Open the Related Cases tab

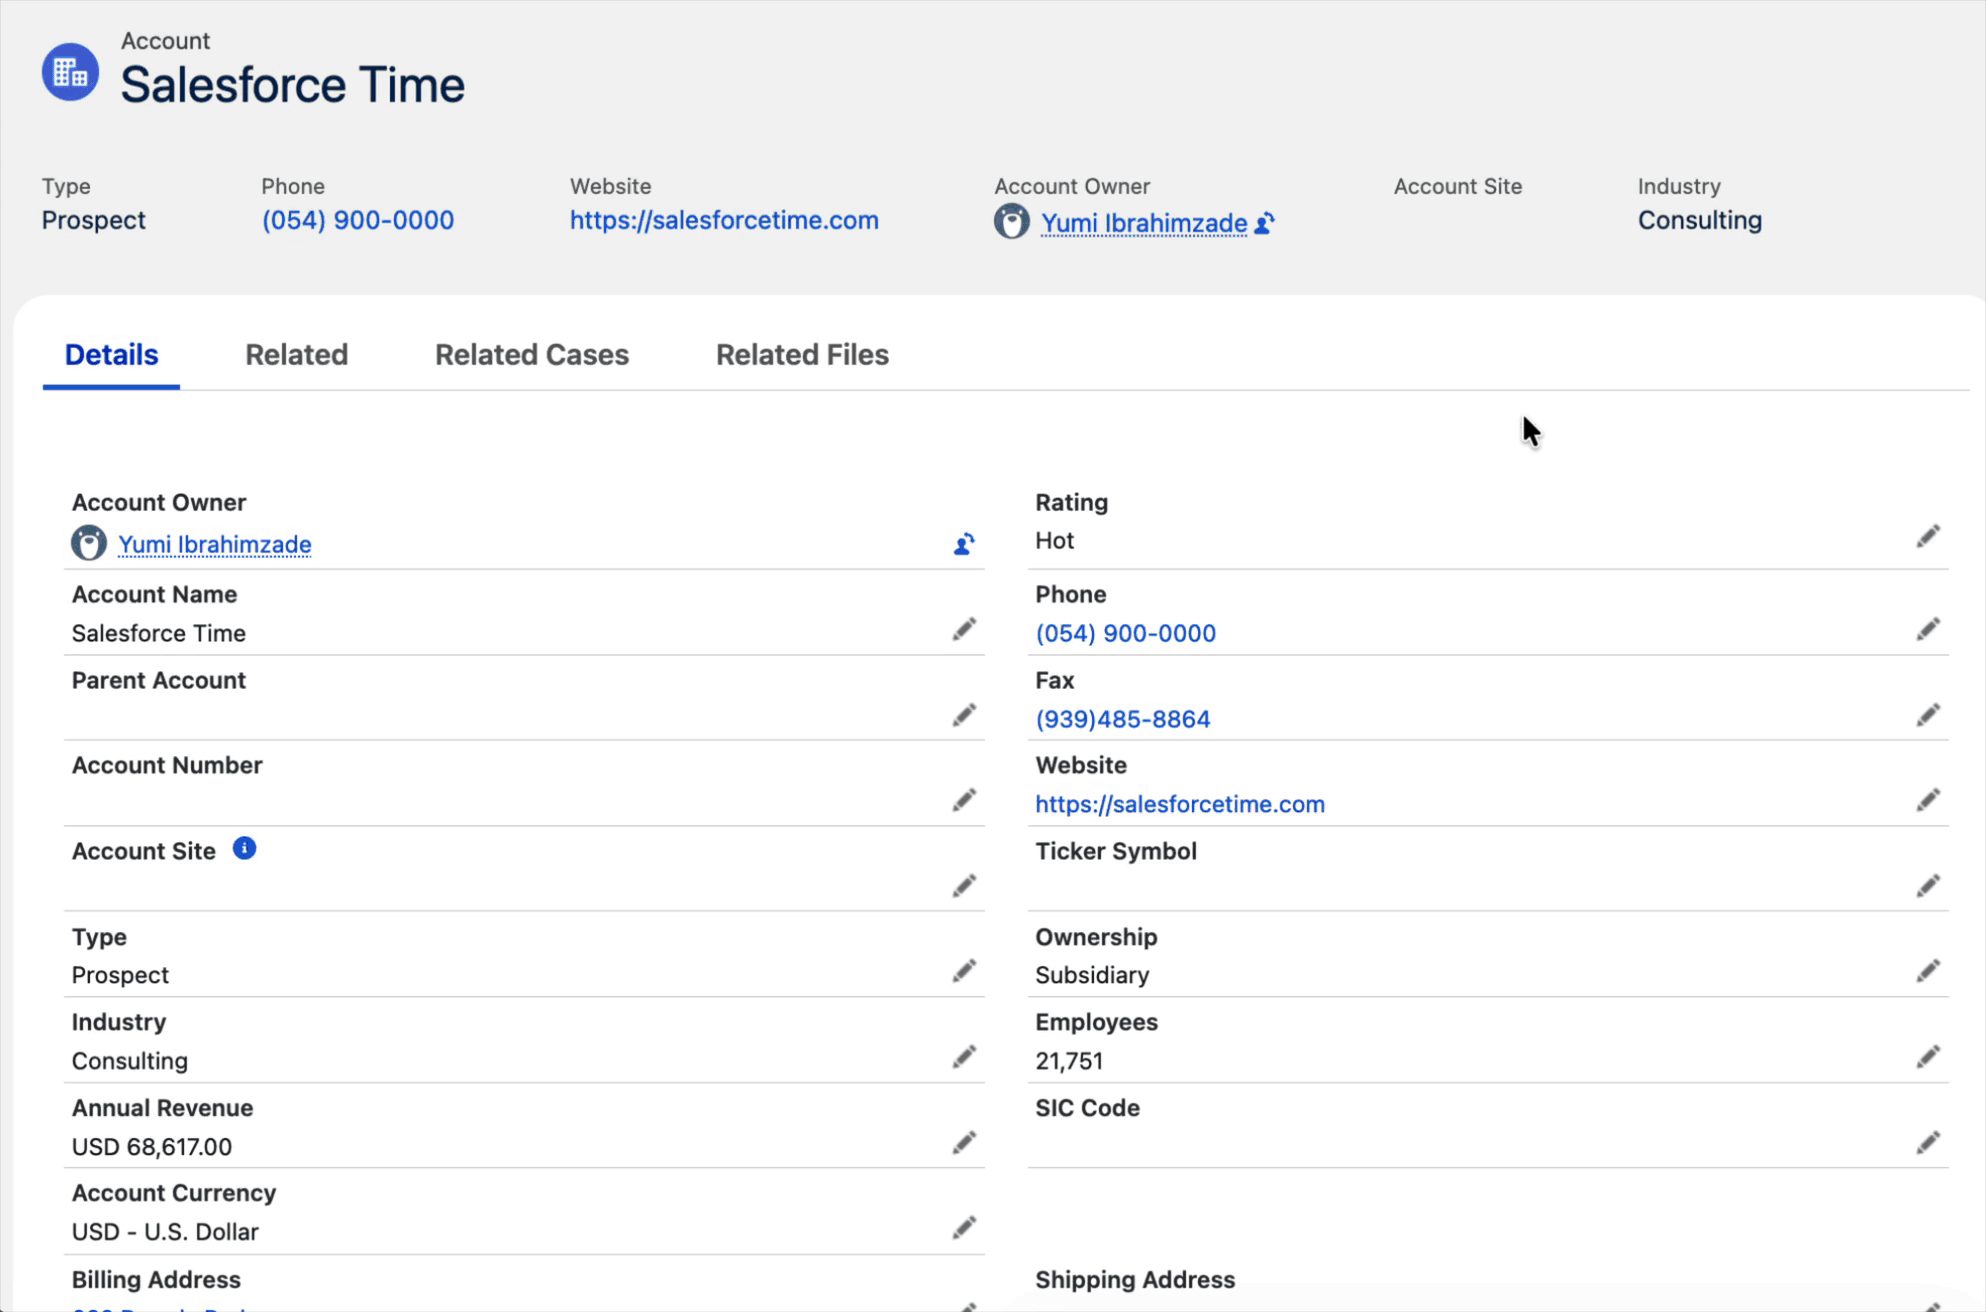coord(531,355)
